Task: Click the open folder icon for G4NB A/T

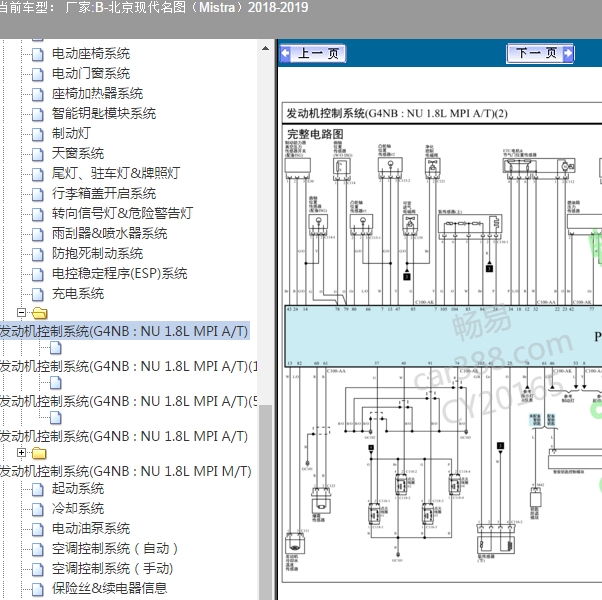Action: pyautogui.click(x=40, y=313)
